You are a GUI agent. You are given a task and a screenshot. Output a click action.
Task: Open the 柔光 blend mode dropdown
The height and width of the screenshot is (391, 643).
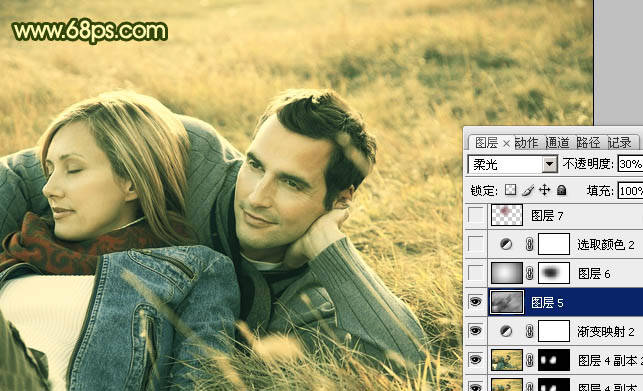click(513, 165)
